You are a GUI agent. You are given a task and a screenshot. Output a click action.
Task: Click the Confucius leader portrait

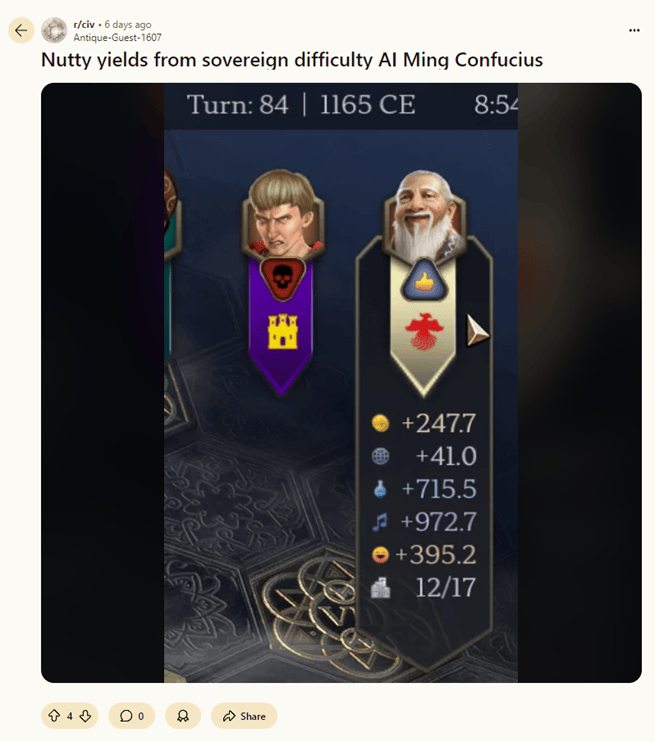[x=425, y=216]
